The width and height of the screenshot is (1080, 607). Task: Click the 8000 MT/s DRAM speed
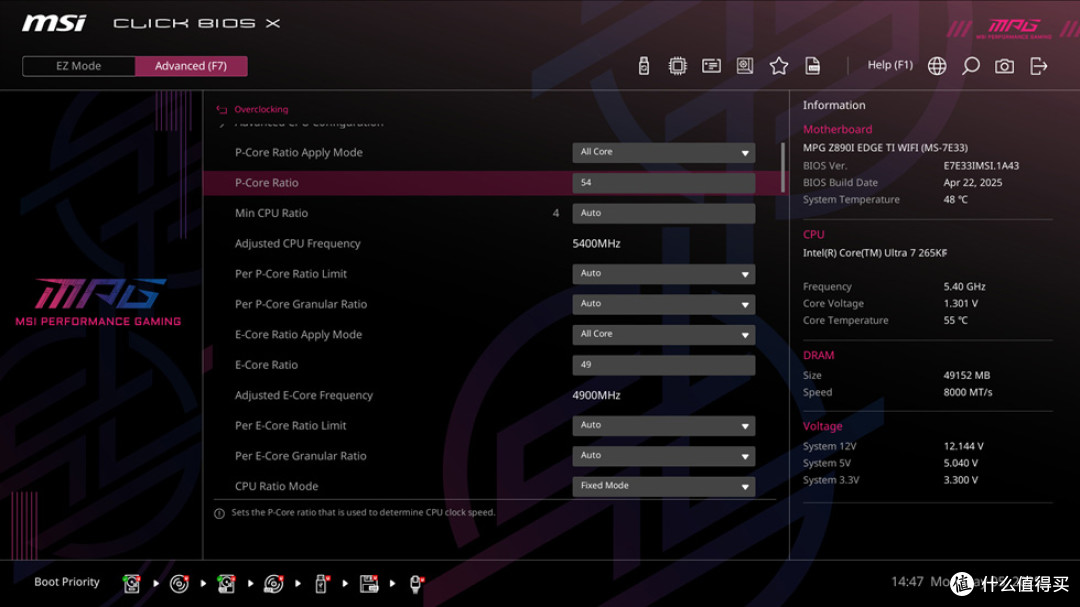pos(968,392)
